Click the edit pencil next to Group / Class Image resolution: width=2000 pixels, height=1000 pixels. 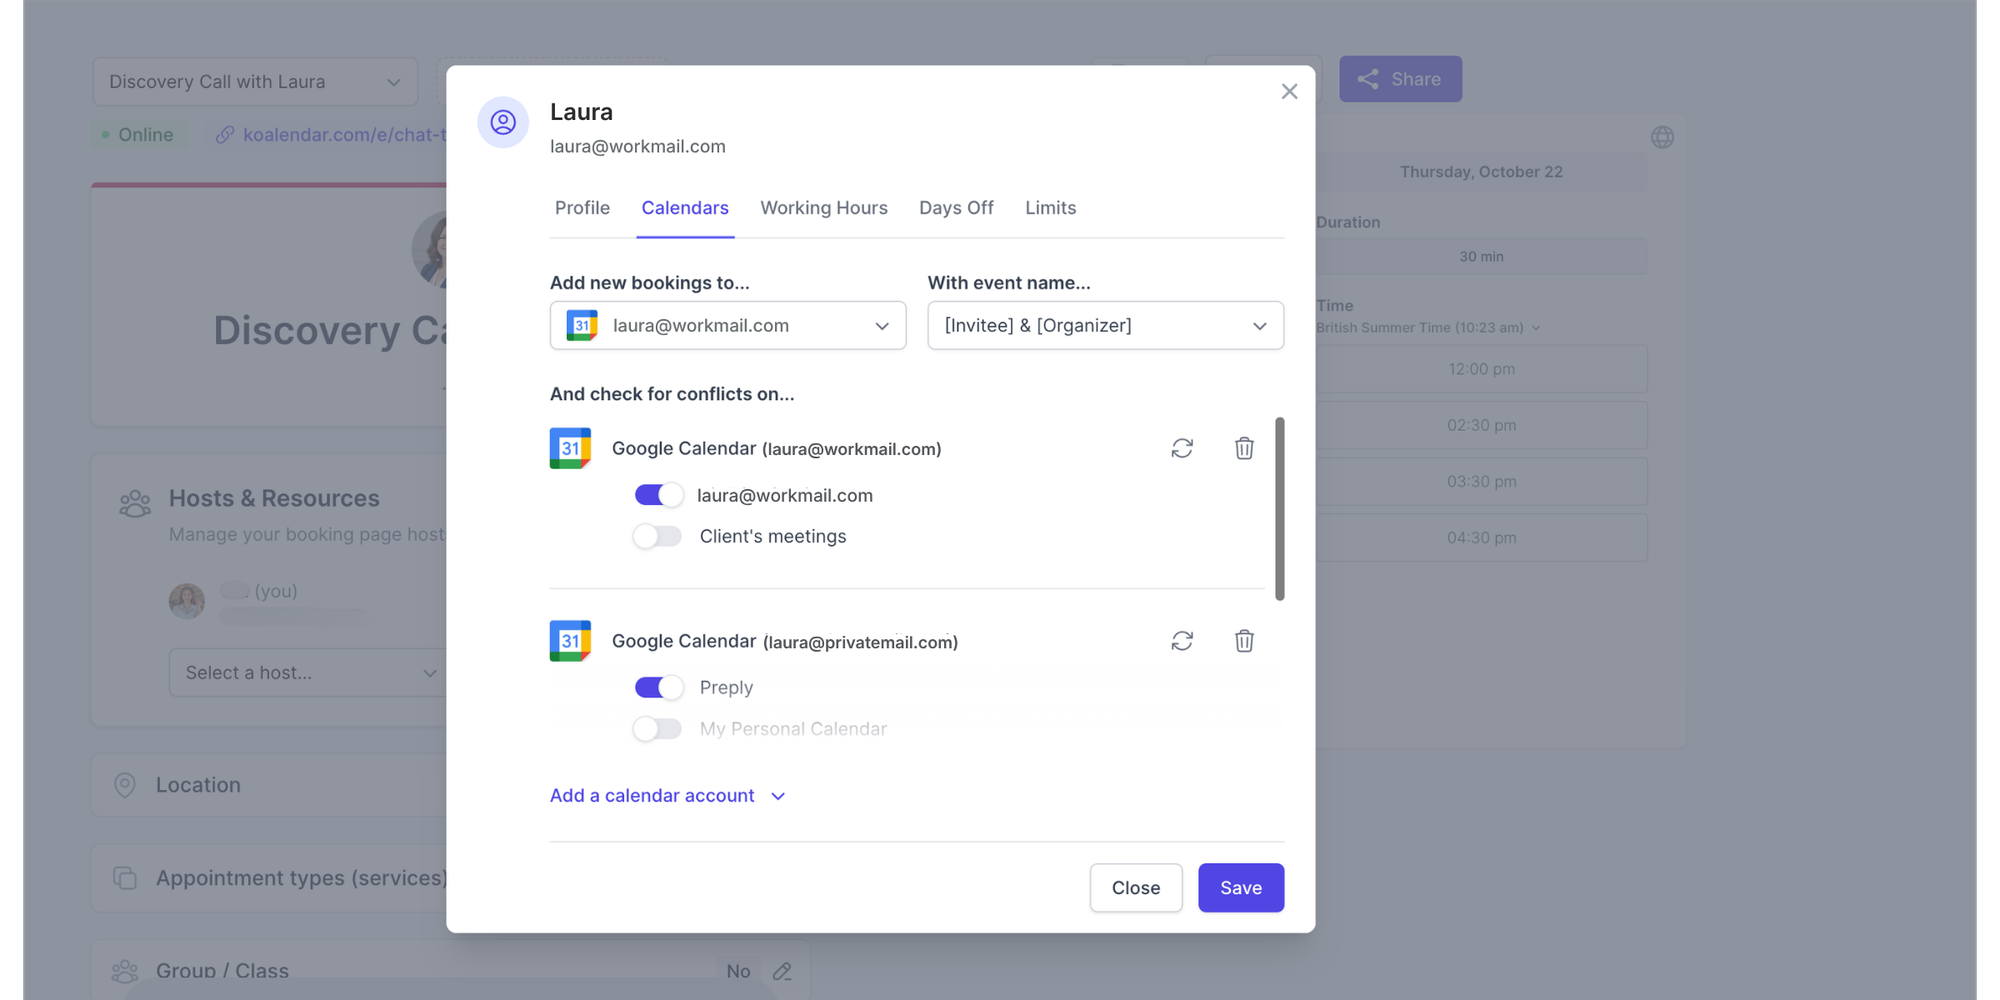coord(782,971)
